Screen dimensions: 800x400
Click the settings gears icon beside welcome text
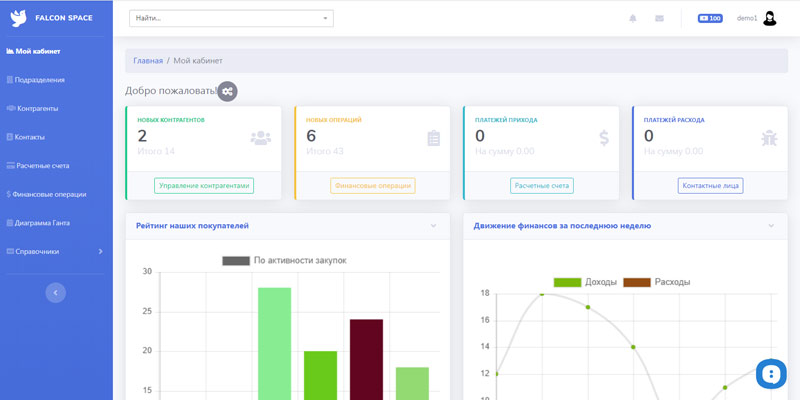click(228, 91)
